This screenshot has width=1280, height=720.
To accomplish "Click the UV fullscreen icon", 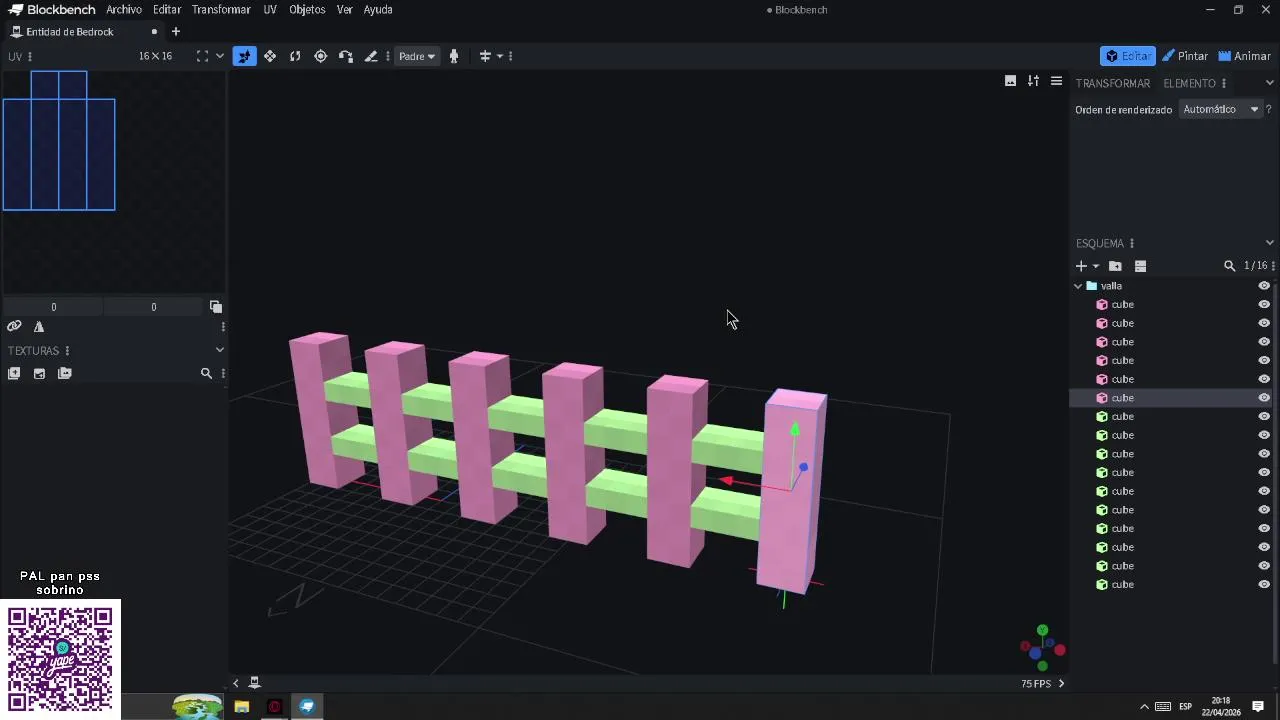I will coord(202,56).
